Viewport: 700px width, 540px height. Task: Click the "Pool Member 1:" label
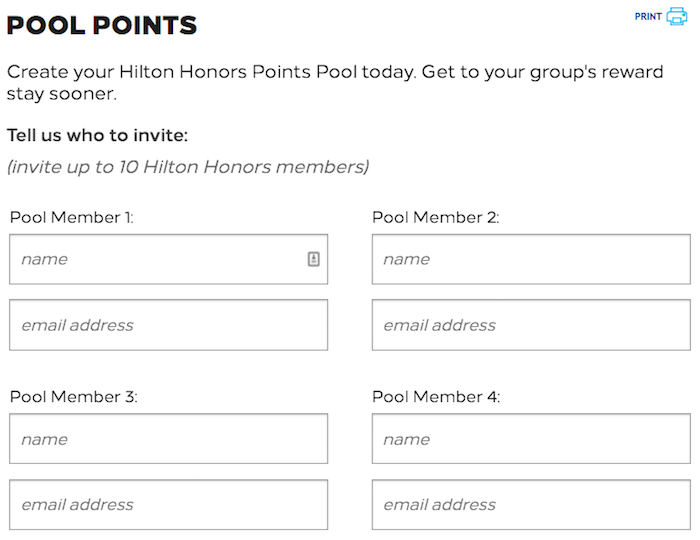(71, 217)
